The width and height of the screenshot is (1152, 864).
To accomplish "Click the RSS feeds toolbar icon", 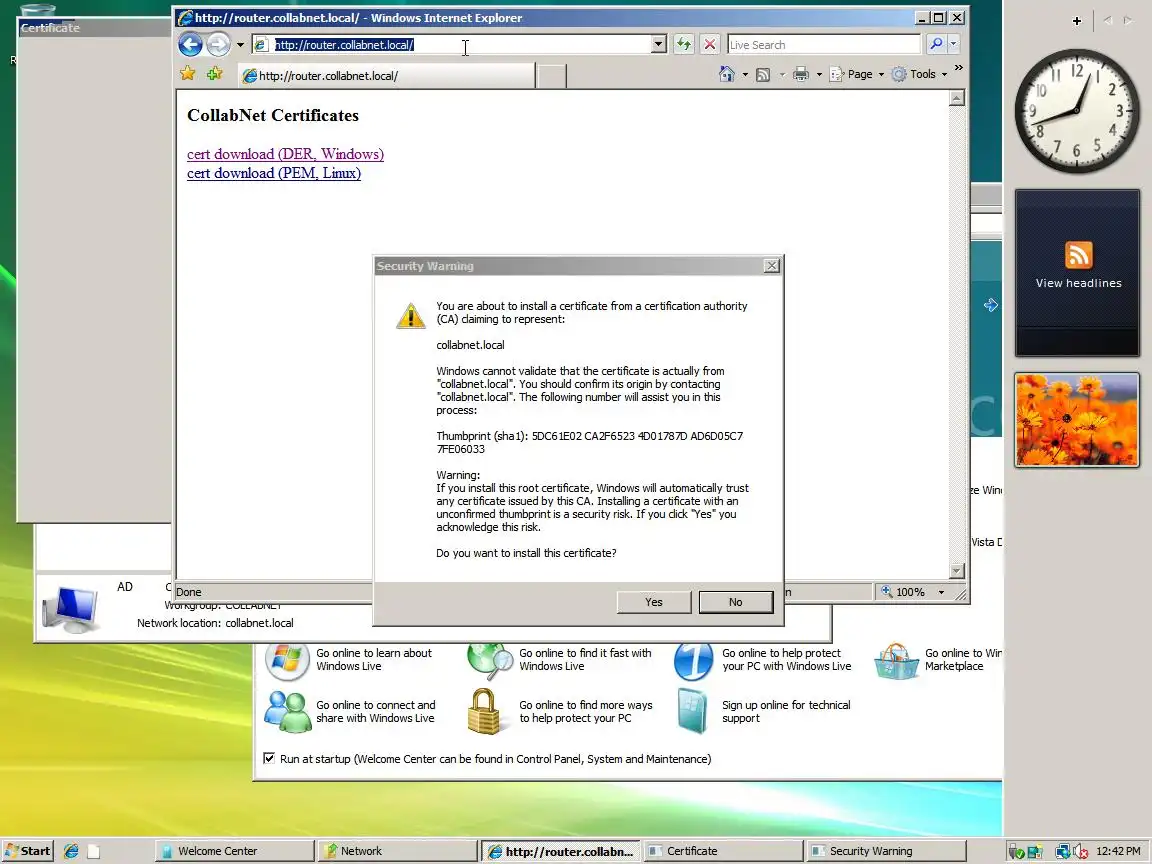I will tap(763, 74).
